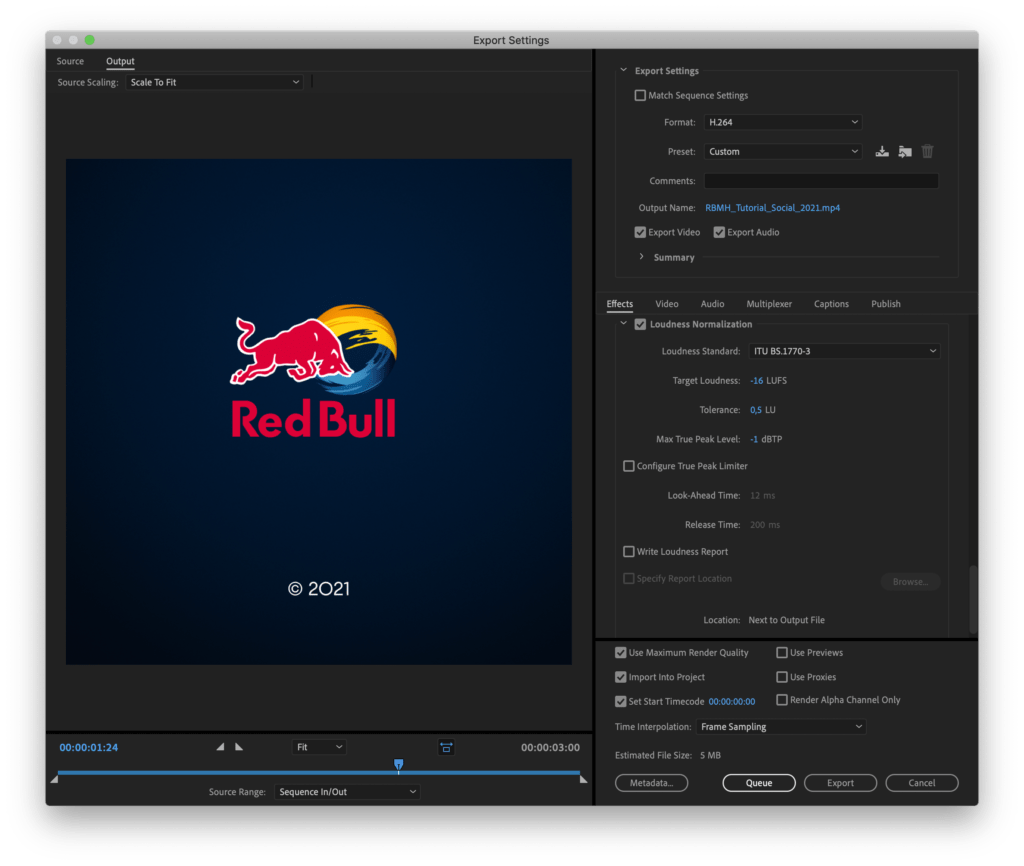Open the Source Range dropdown
Viewport: 1024px width, 866px height.
[347, 792]
